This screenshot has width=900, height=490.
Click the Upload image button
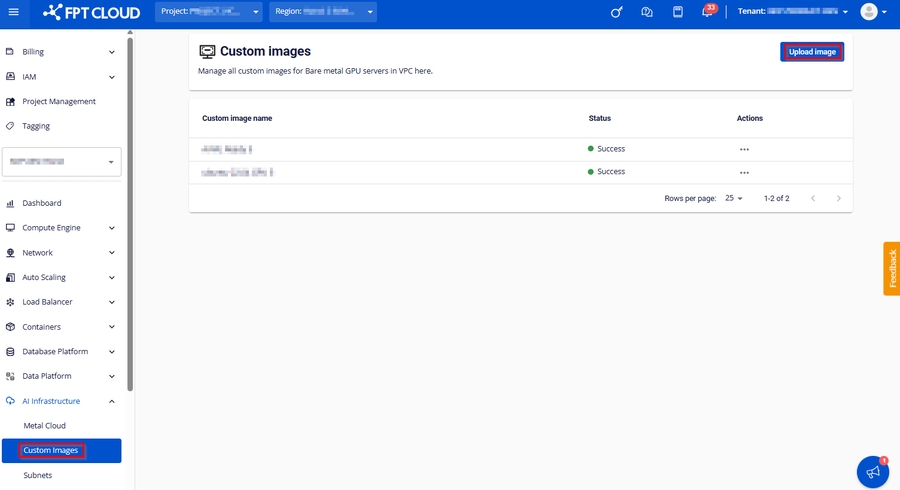point(812,52)
